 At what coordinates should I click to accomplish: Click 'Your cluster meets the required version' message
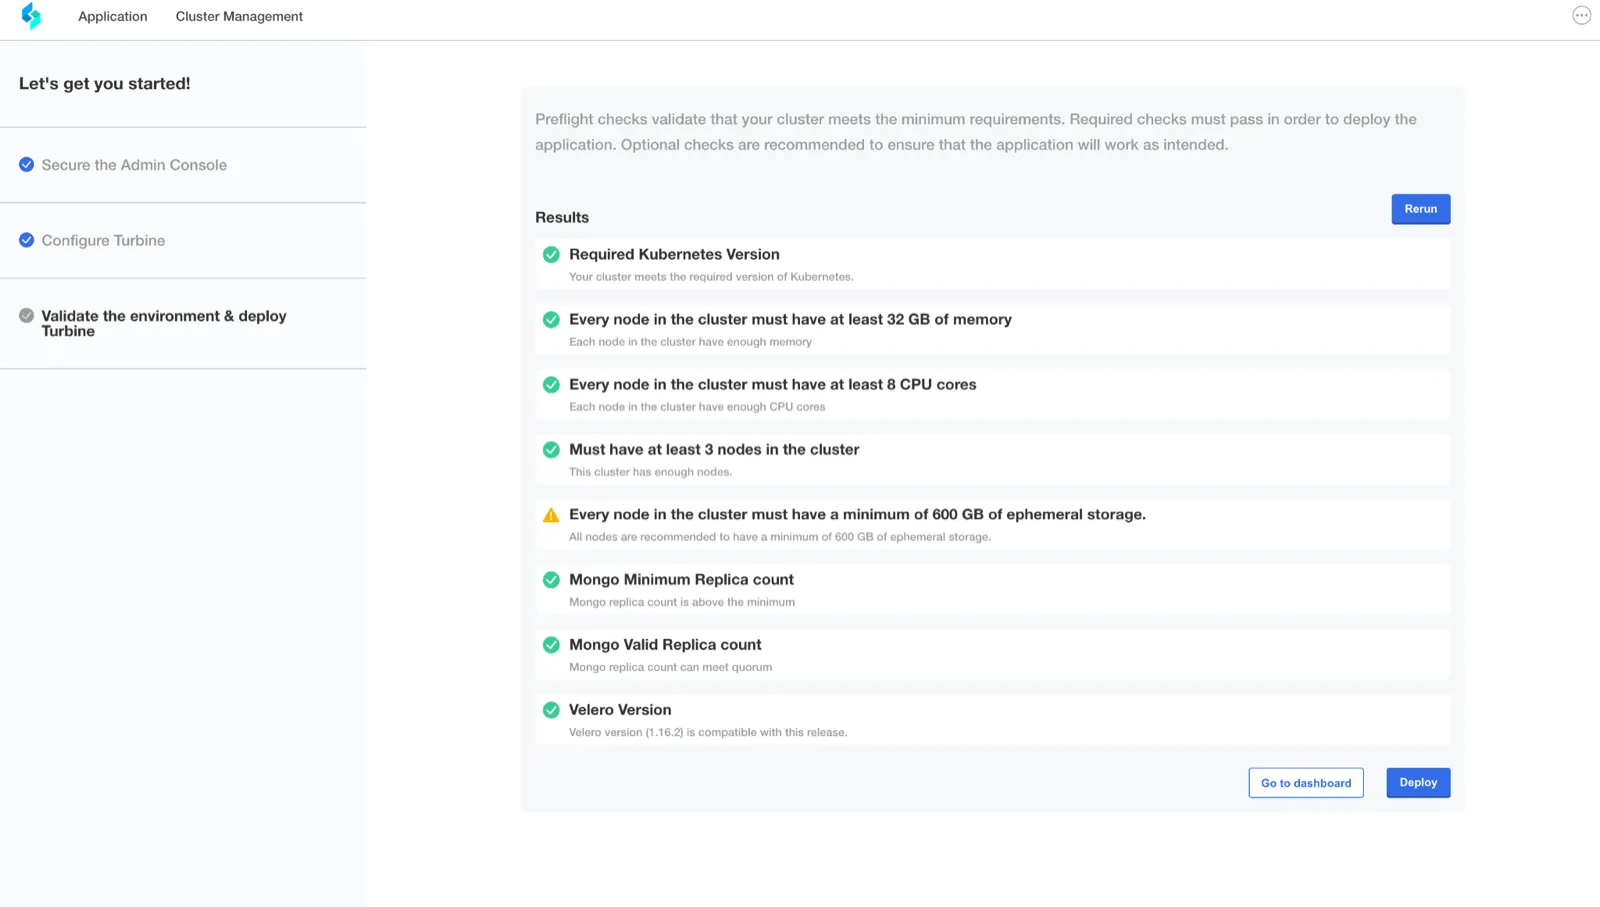pyautogui.click(x=711, y=277)
